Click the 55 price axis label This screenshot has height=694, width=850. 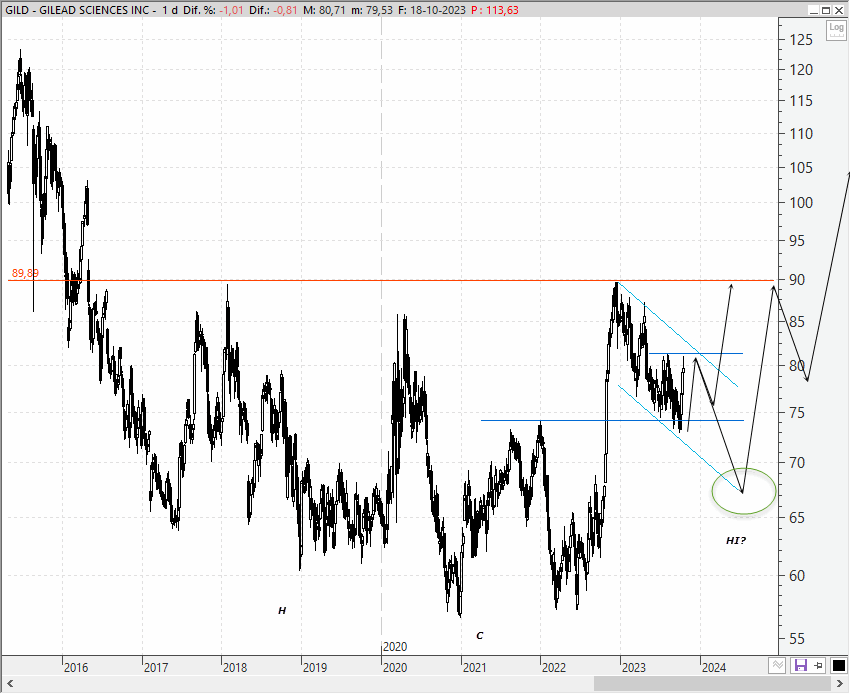pyautogui.click(x=797, y=638)
